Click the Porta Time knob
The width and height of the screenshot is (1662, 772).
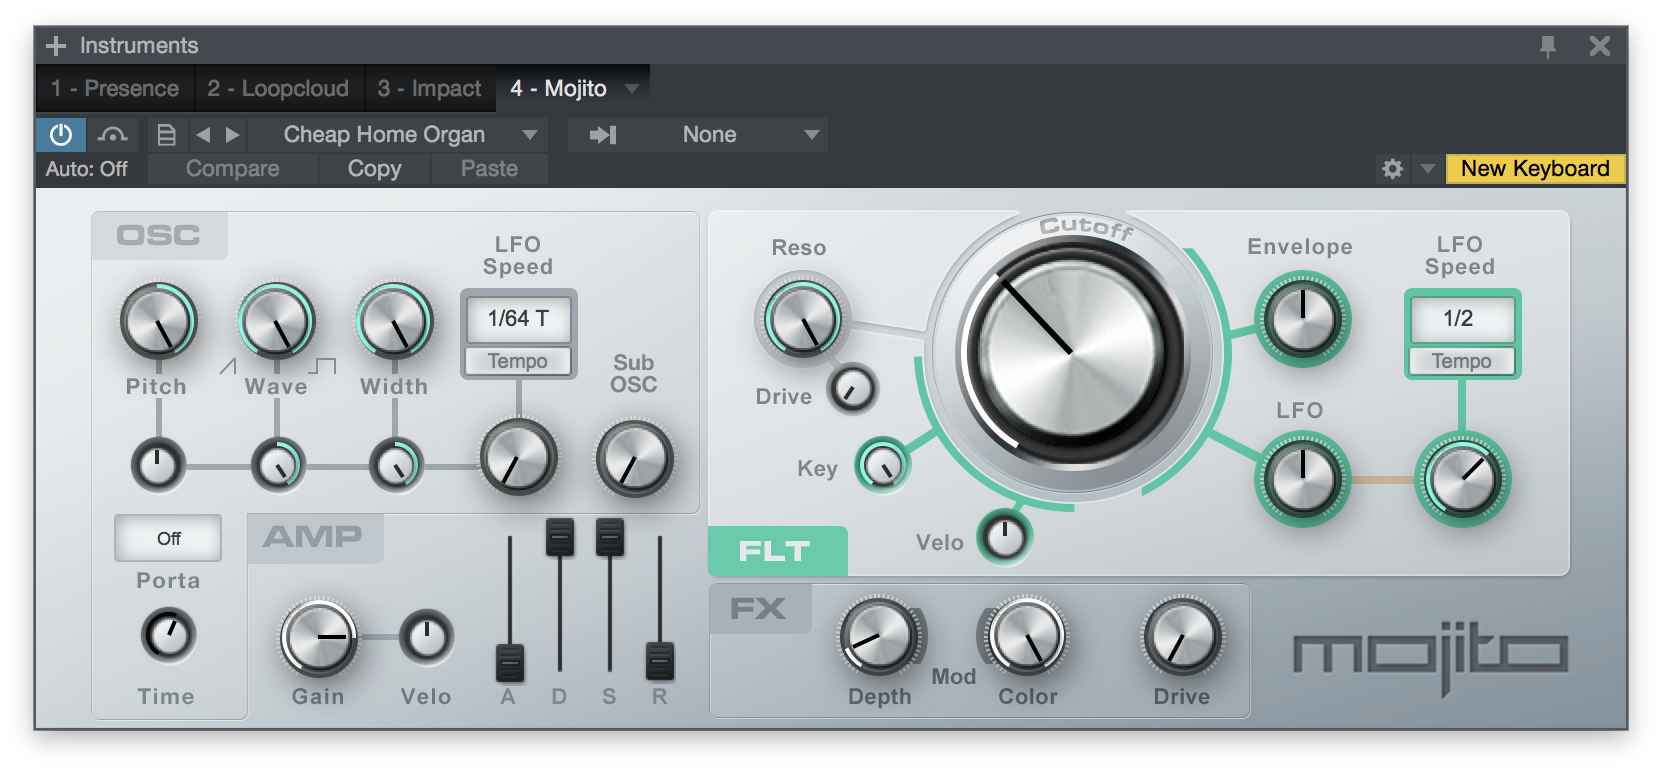click(168, 635)
